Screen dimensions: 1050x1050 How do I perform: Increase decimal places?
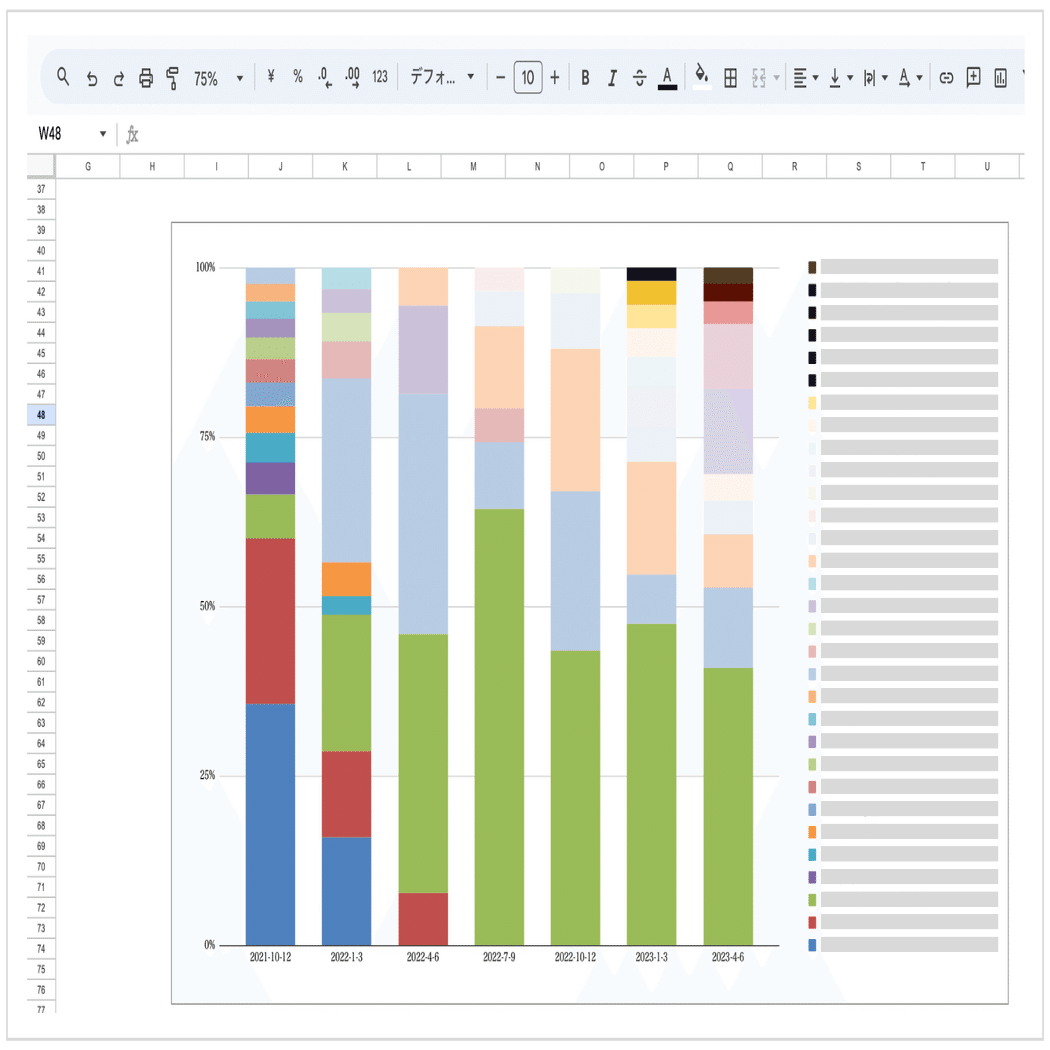352,78
